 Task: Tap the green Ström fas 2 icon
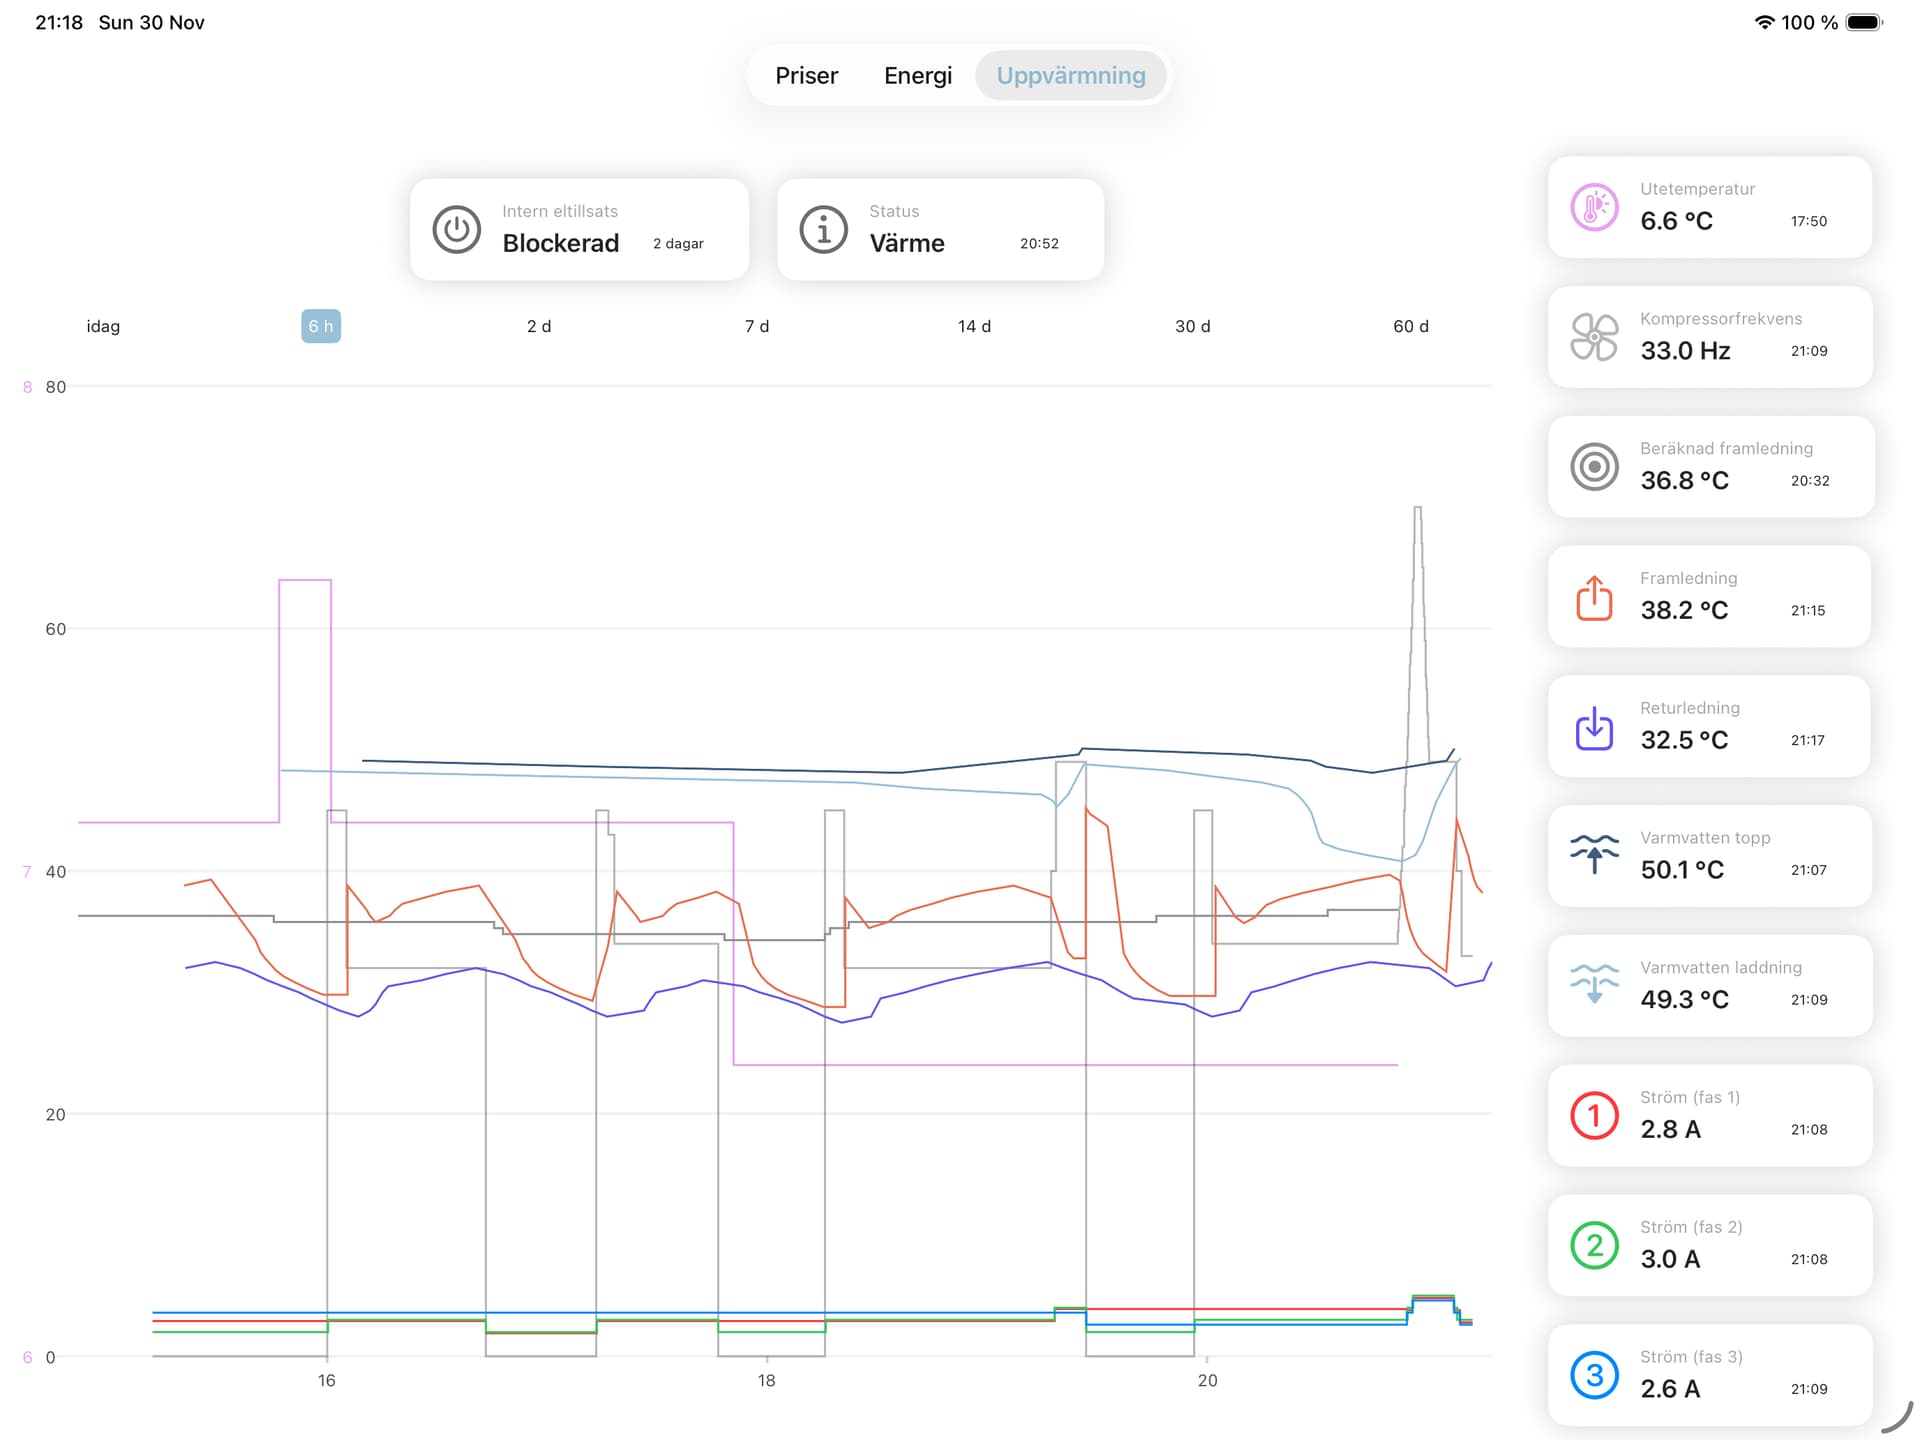(x=1594, y=1246)
